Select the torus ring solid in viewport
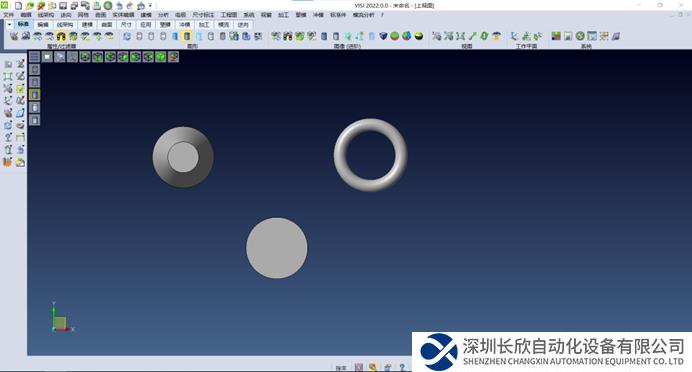Screen dimensions: 692x372 370,155
